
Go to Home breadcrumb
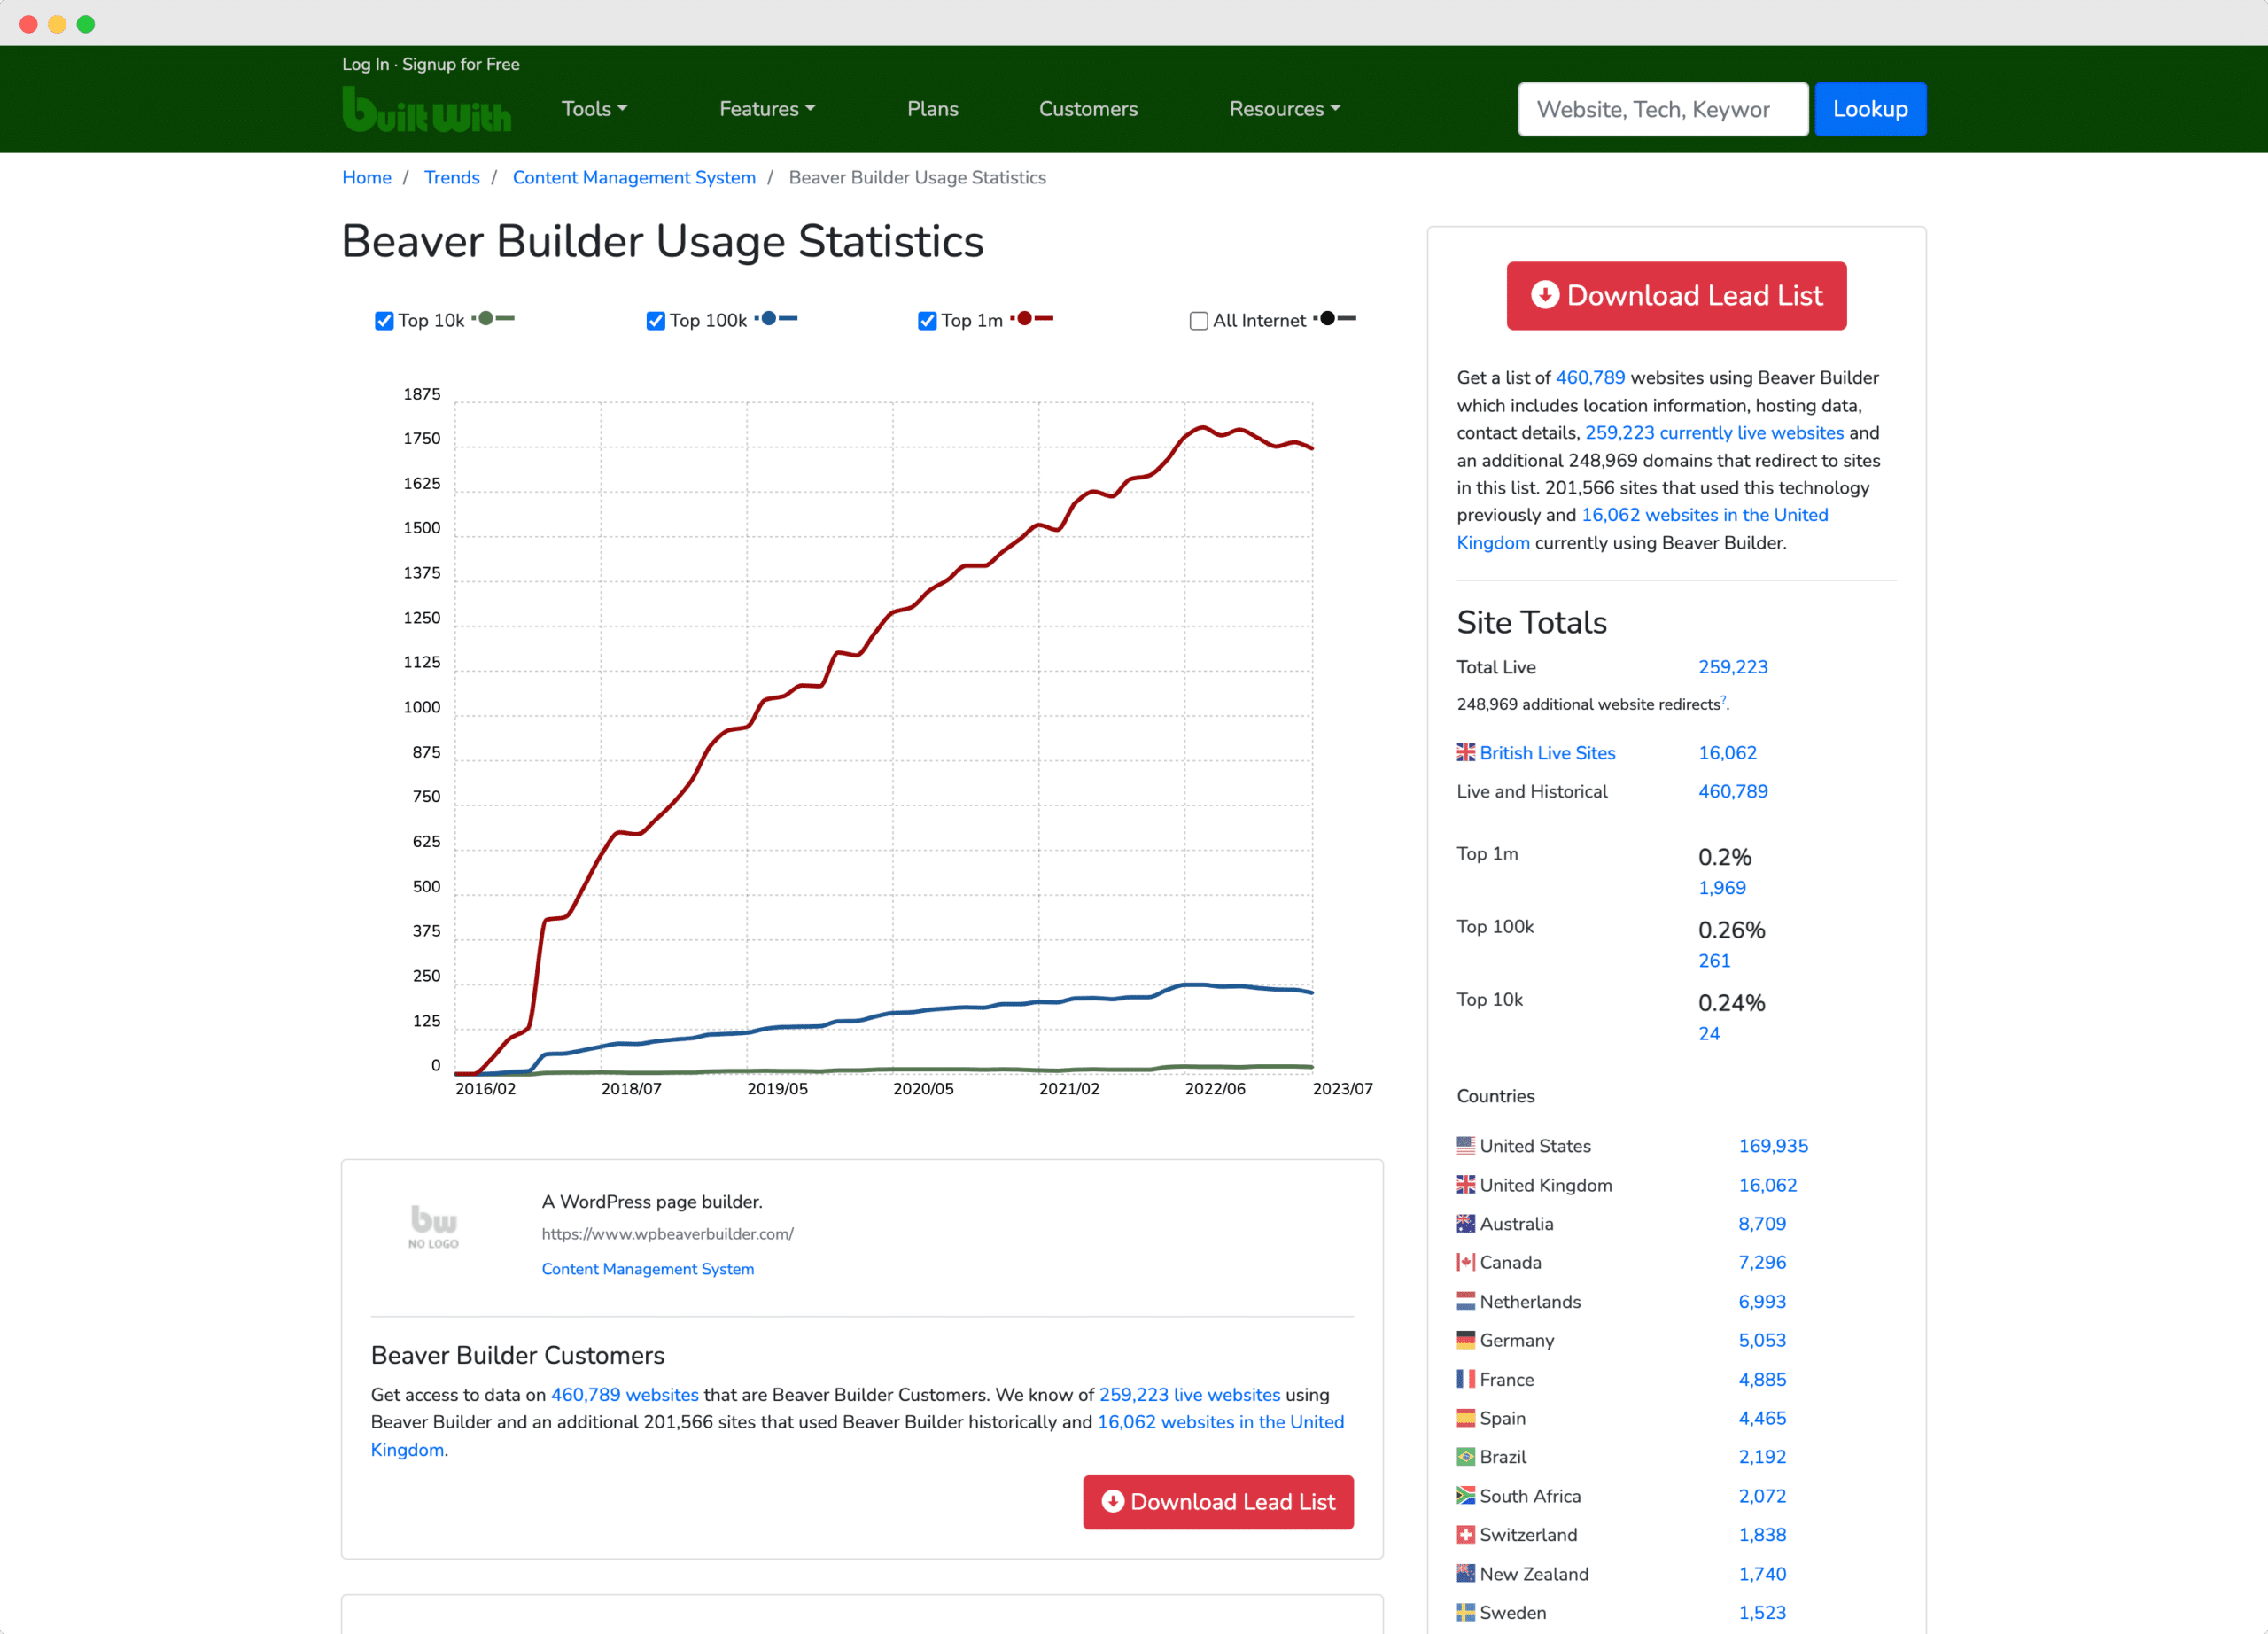click(367, 178)
